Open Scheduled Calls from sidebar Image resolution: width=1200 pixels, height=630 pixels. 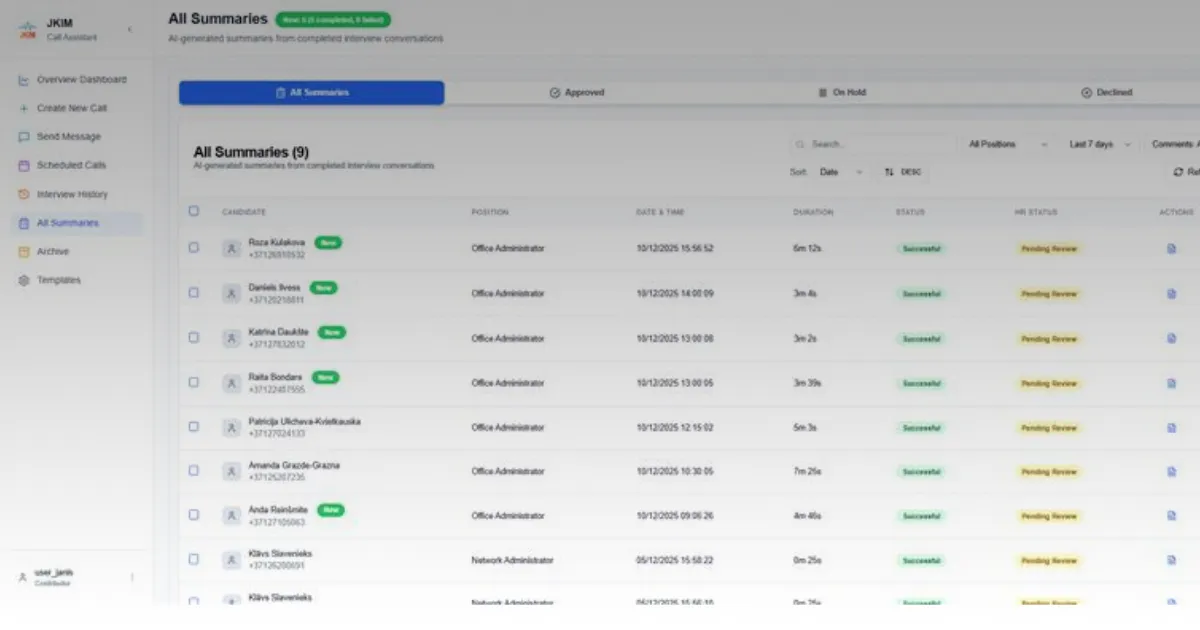(x=70, y=165)
